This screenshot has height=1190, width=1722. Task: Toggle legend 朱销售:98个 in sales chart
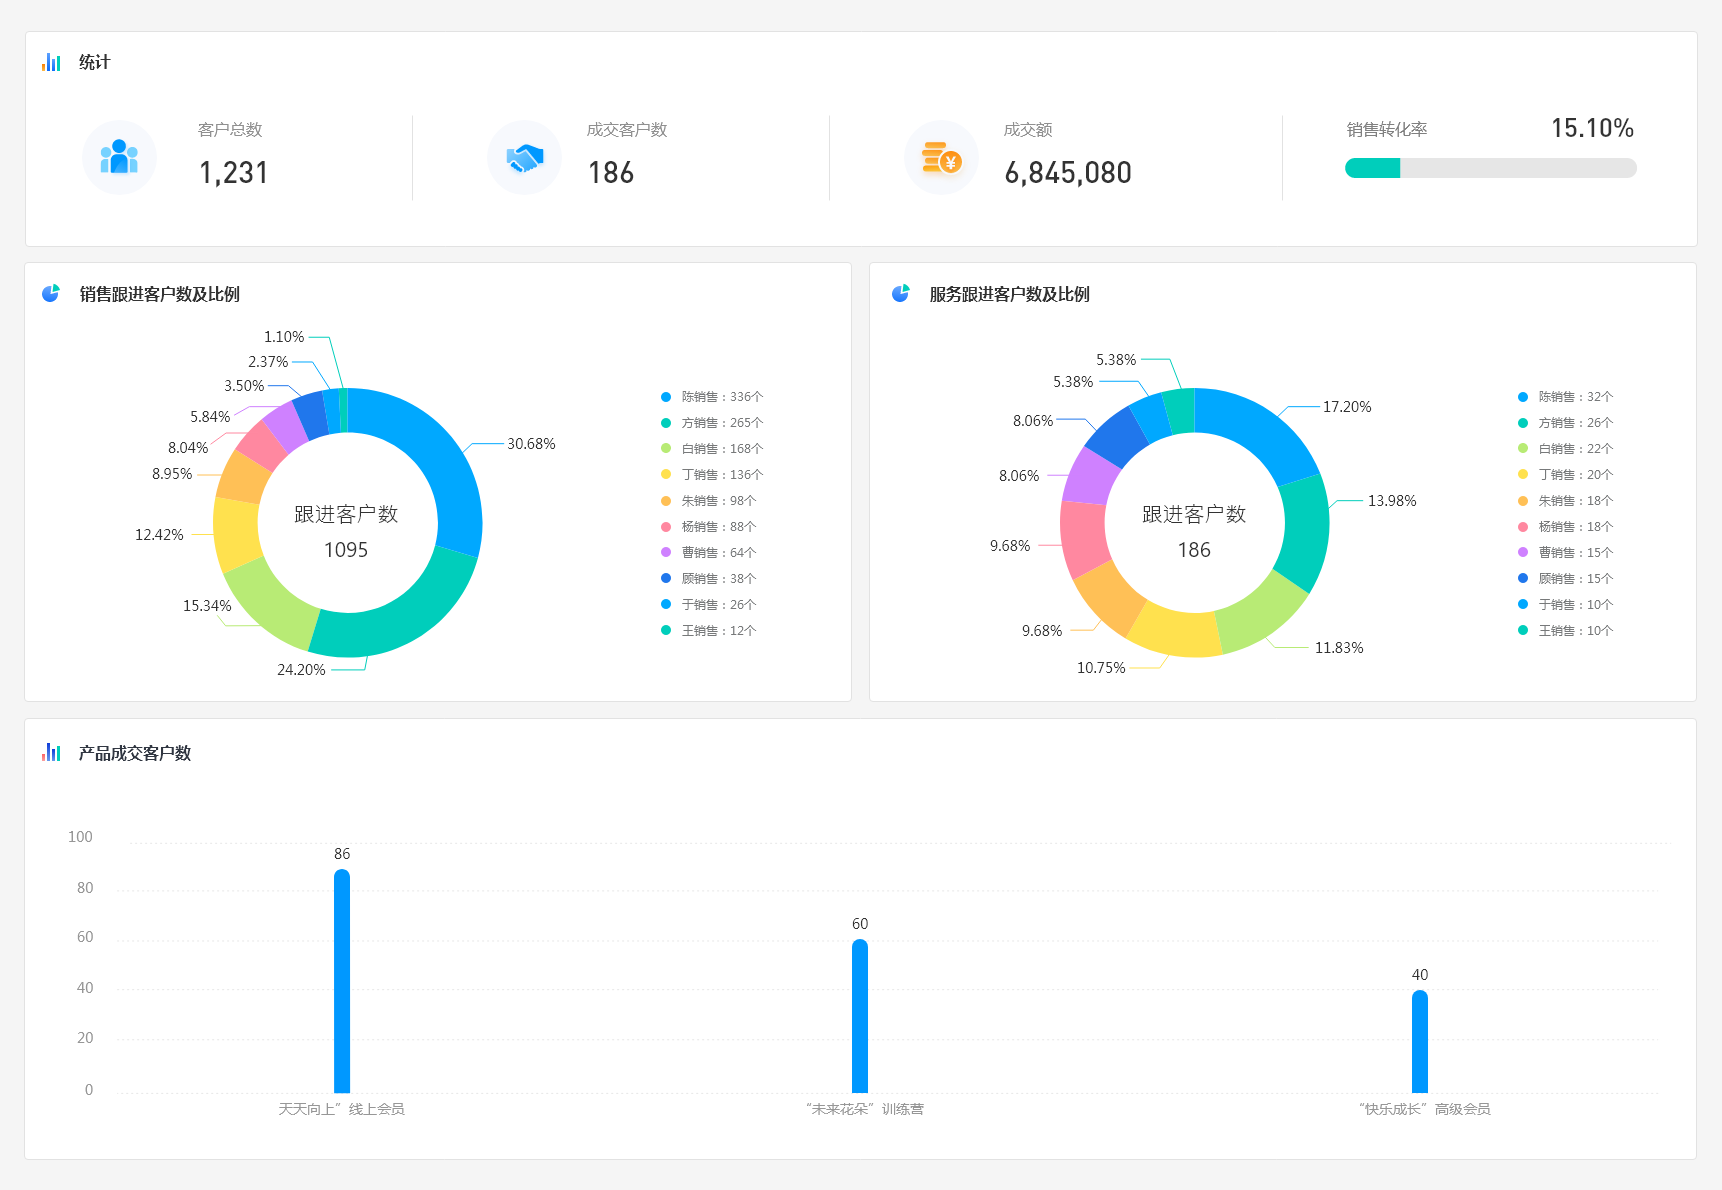(709, 501)
